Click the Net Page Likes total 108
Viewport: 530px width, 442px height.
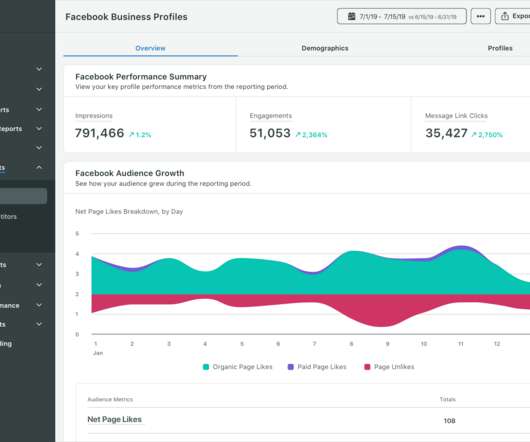449,421
